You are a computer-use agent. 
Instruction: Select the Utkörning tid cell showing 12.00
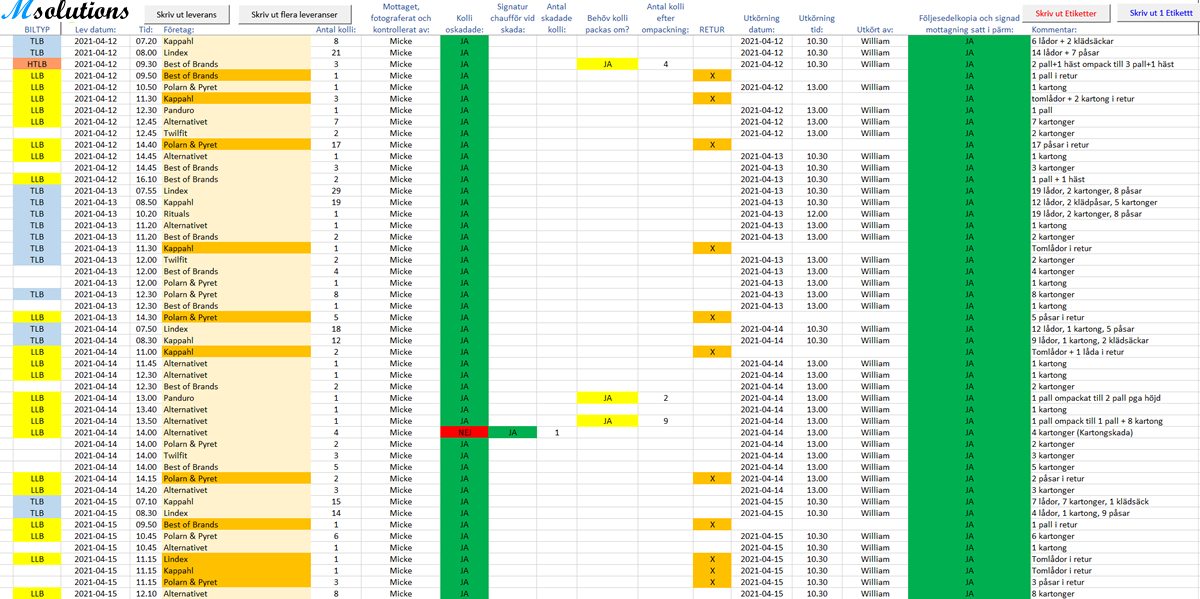(x=816, y=214)
